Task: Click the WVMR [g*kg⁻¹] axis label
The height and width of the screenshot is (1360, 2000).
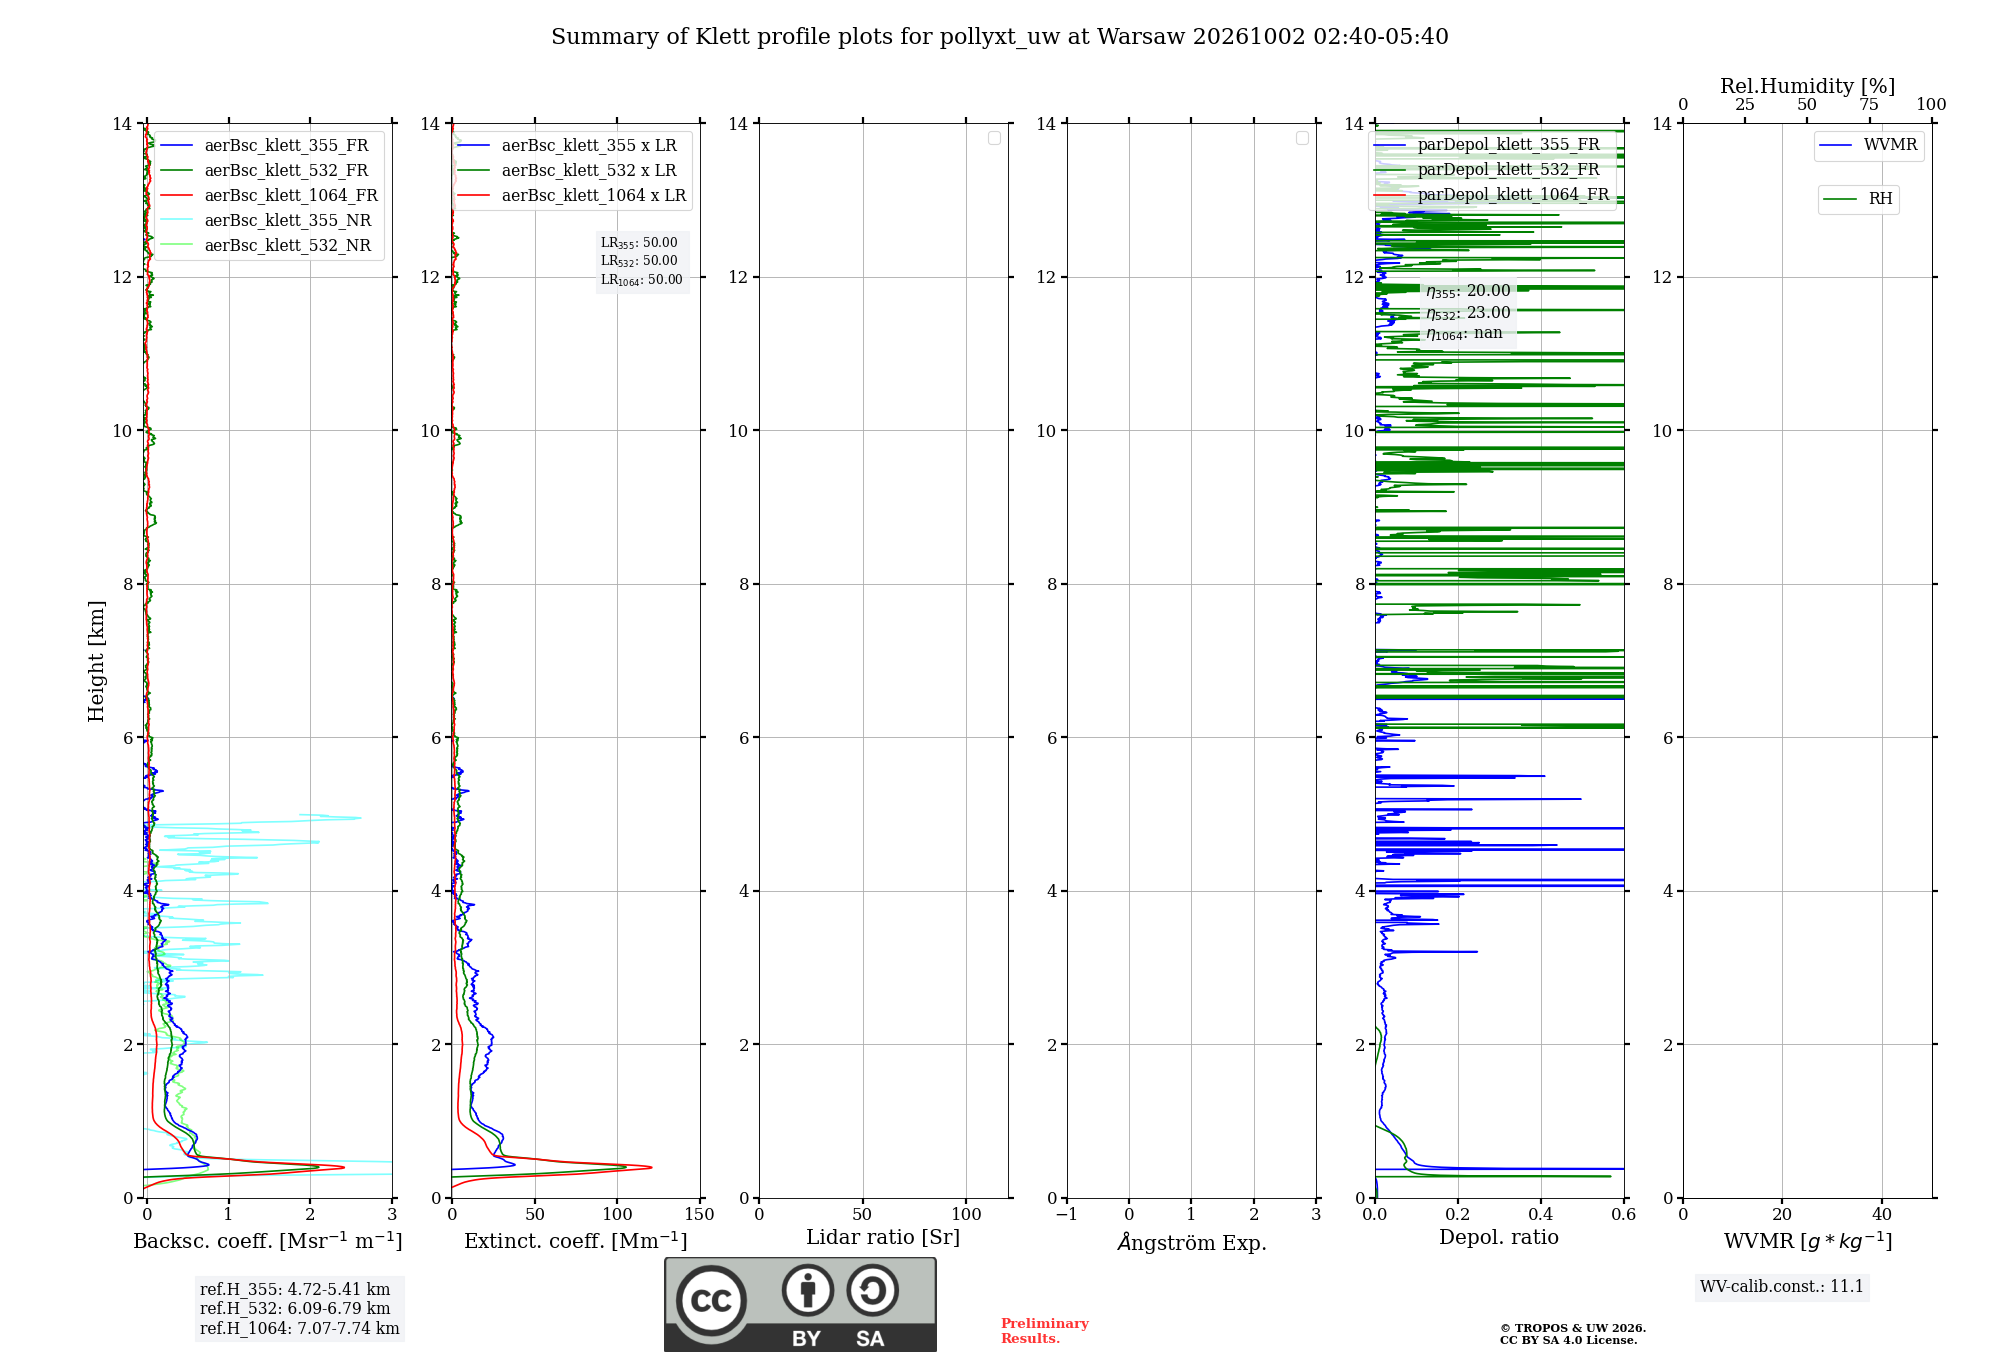Action: [1808, 1241]
